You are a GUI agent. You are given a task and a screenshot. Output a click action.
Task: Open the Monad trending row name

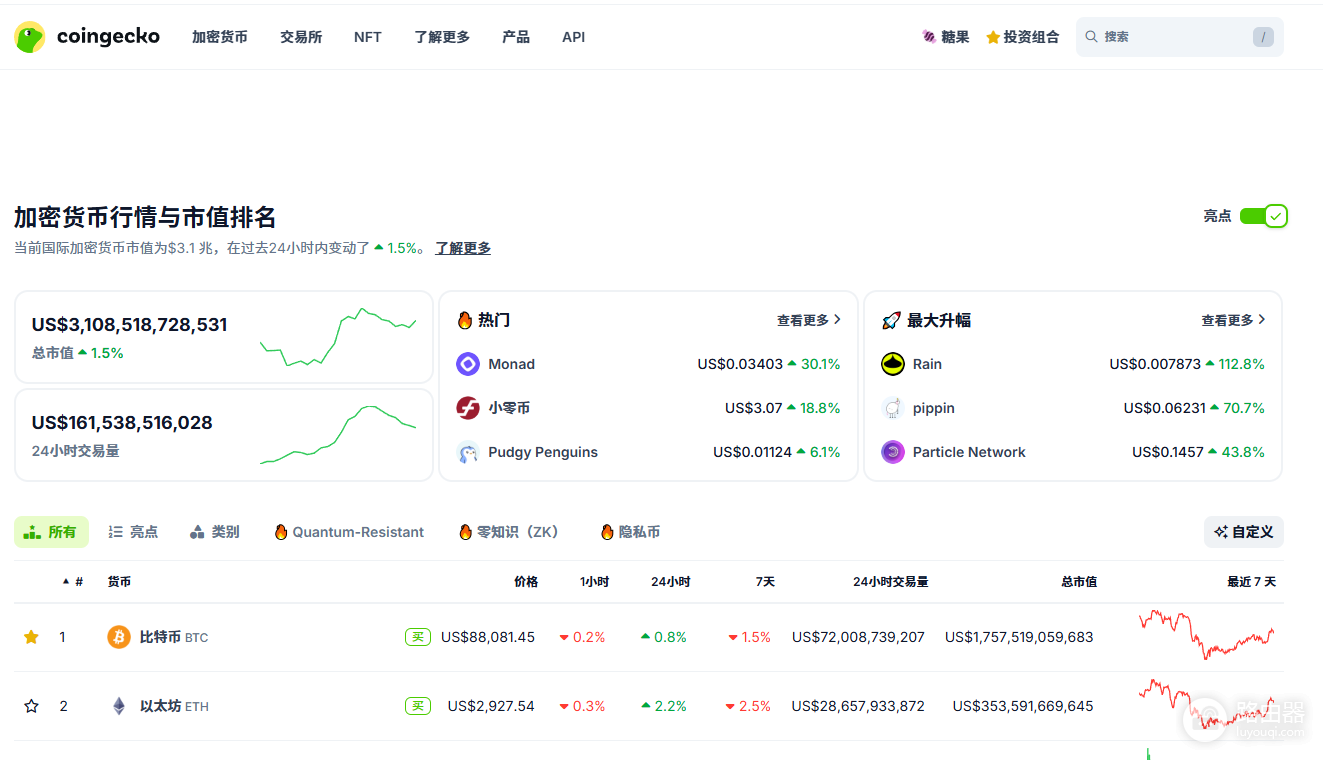(511, 364)
